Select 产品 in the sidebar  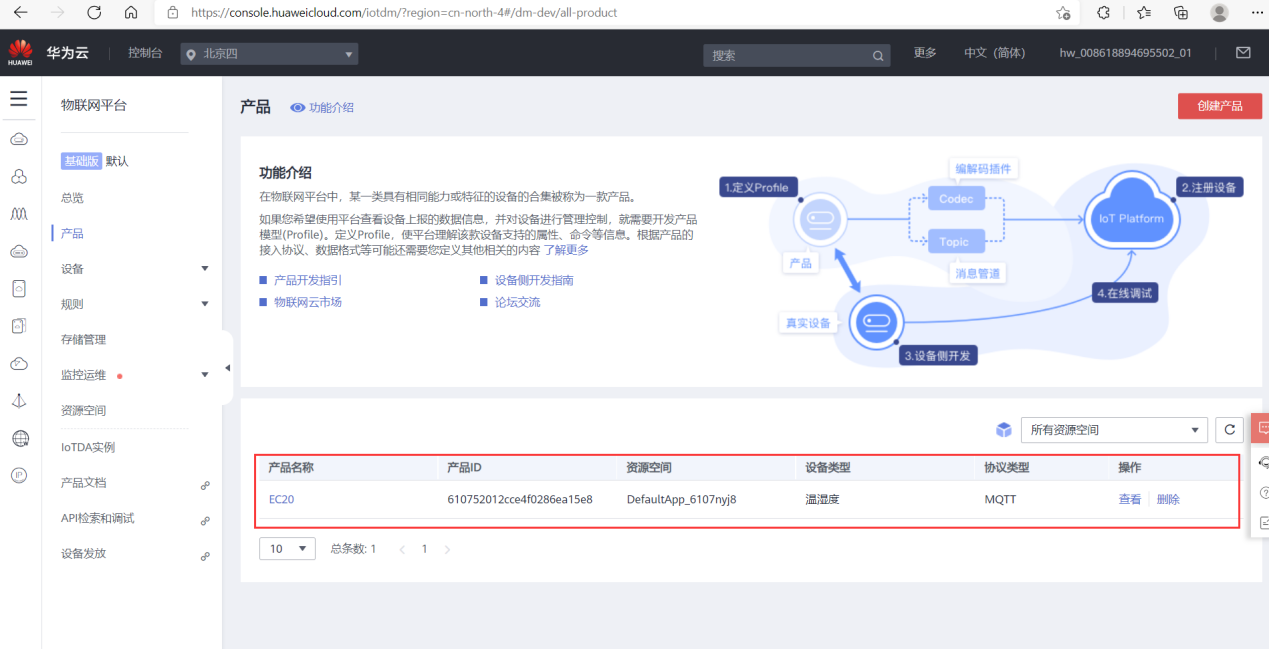click(x=72, y=233)
